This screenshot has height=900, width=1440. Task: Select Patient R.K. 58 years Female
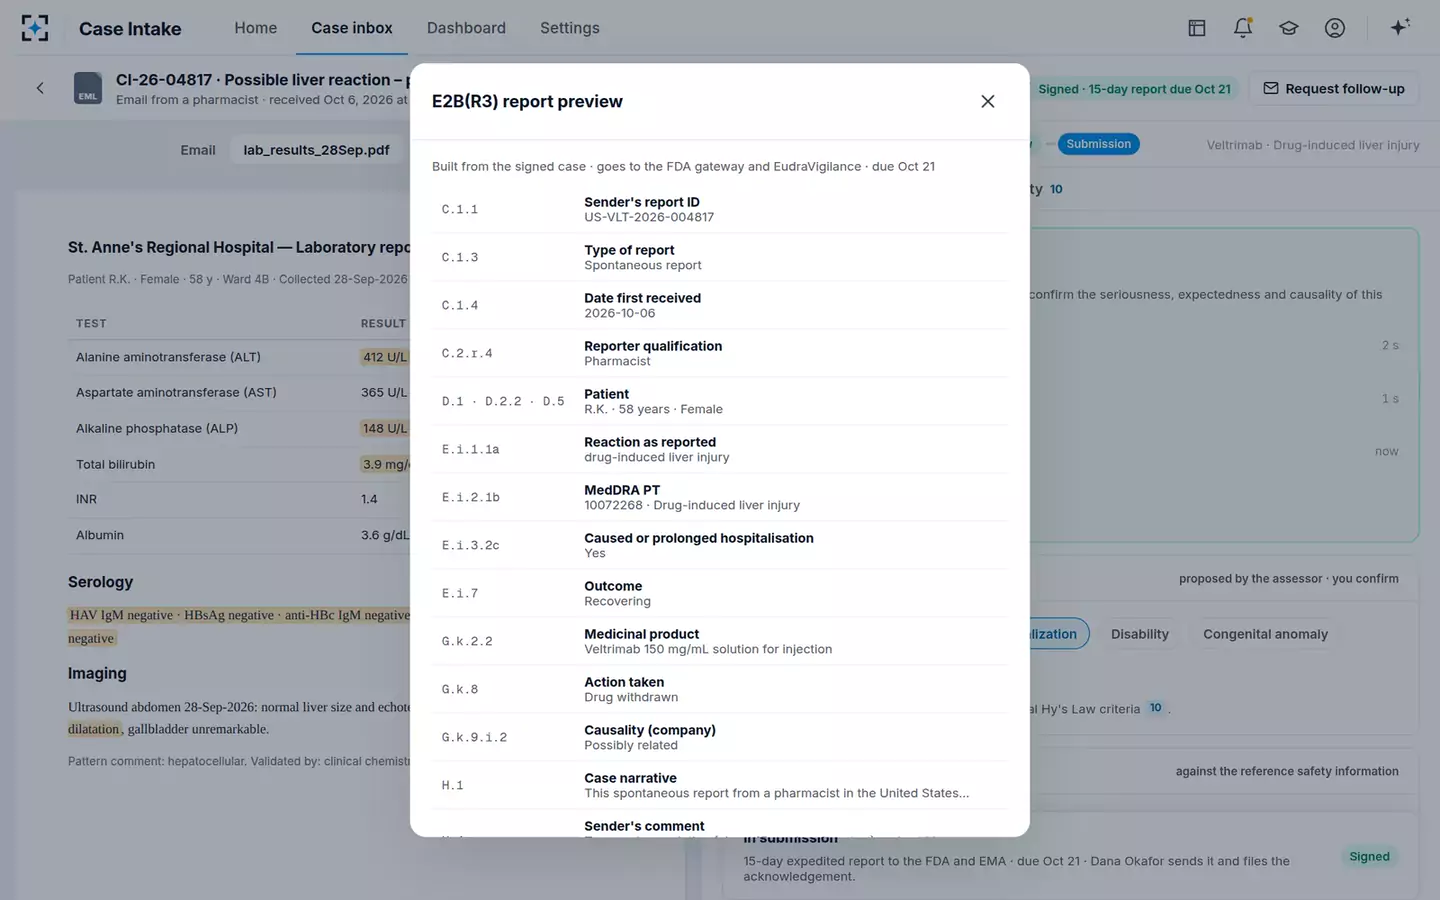[x=653, y=409]
